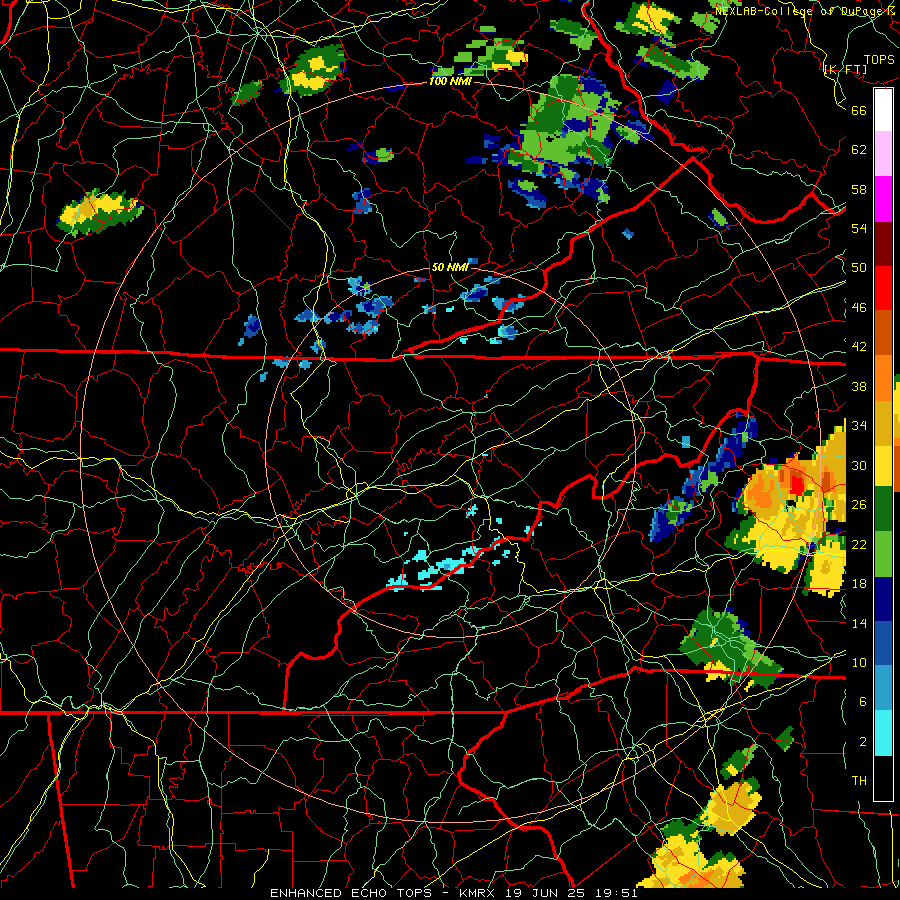900x900 pixels.
Task: Select the 14 legend value
Action: coord(859,623)
